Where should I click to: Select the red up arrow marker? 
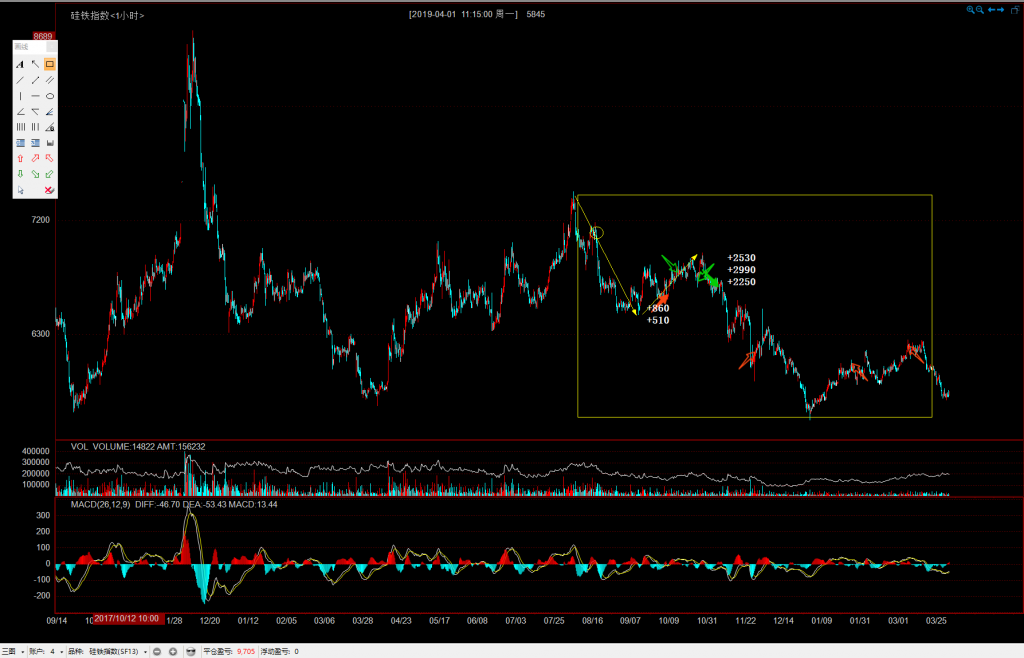click(20, 158)
